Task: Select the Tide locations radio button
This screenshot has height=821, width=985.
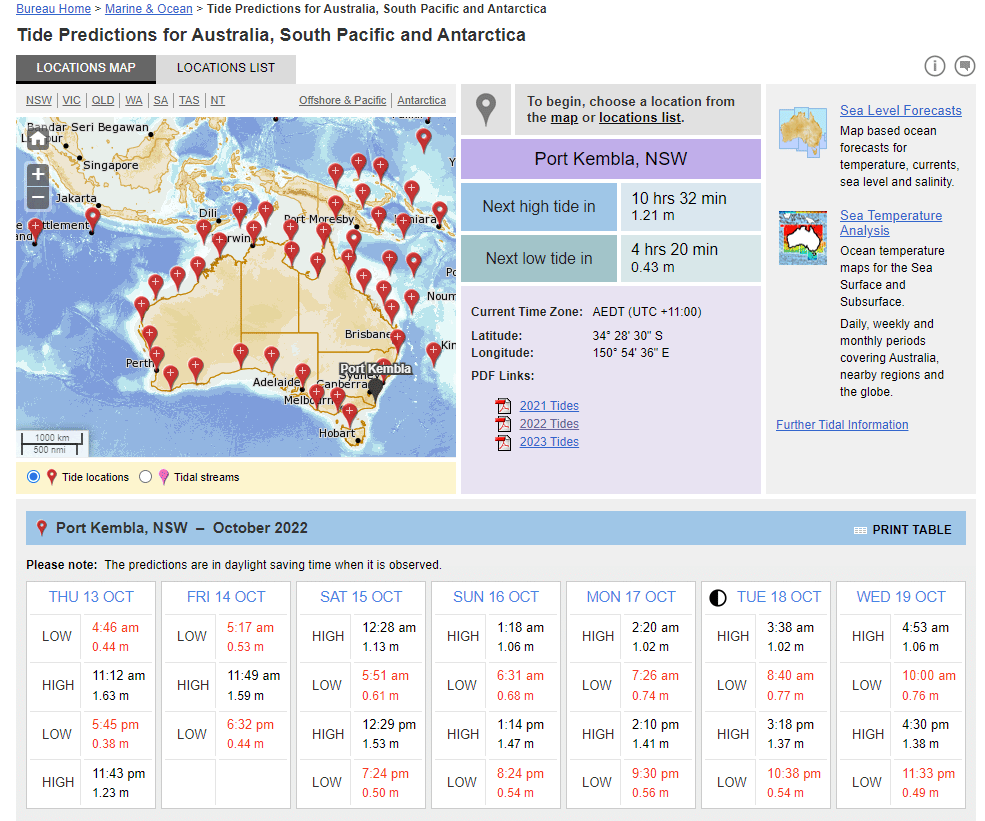Action: click(x=33, y=477)
